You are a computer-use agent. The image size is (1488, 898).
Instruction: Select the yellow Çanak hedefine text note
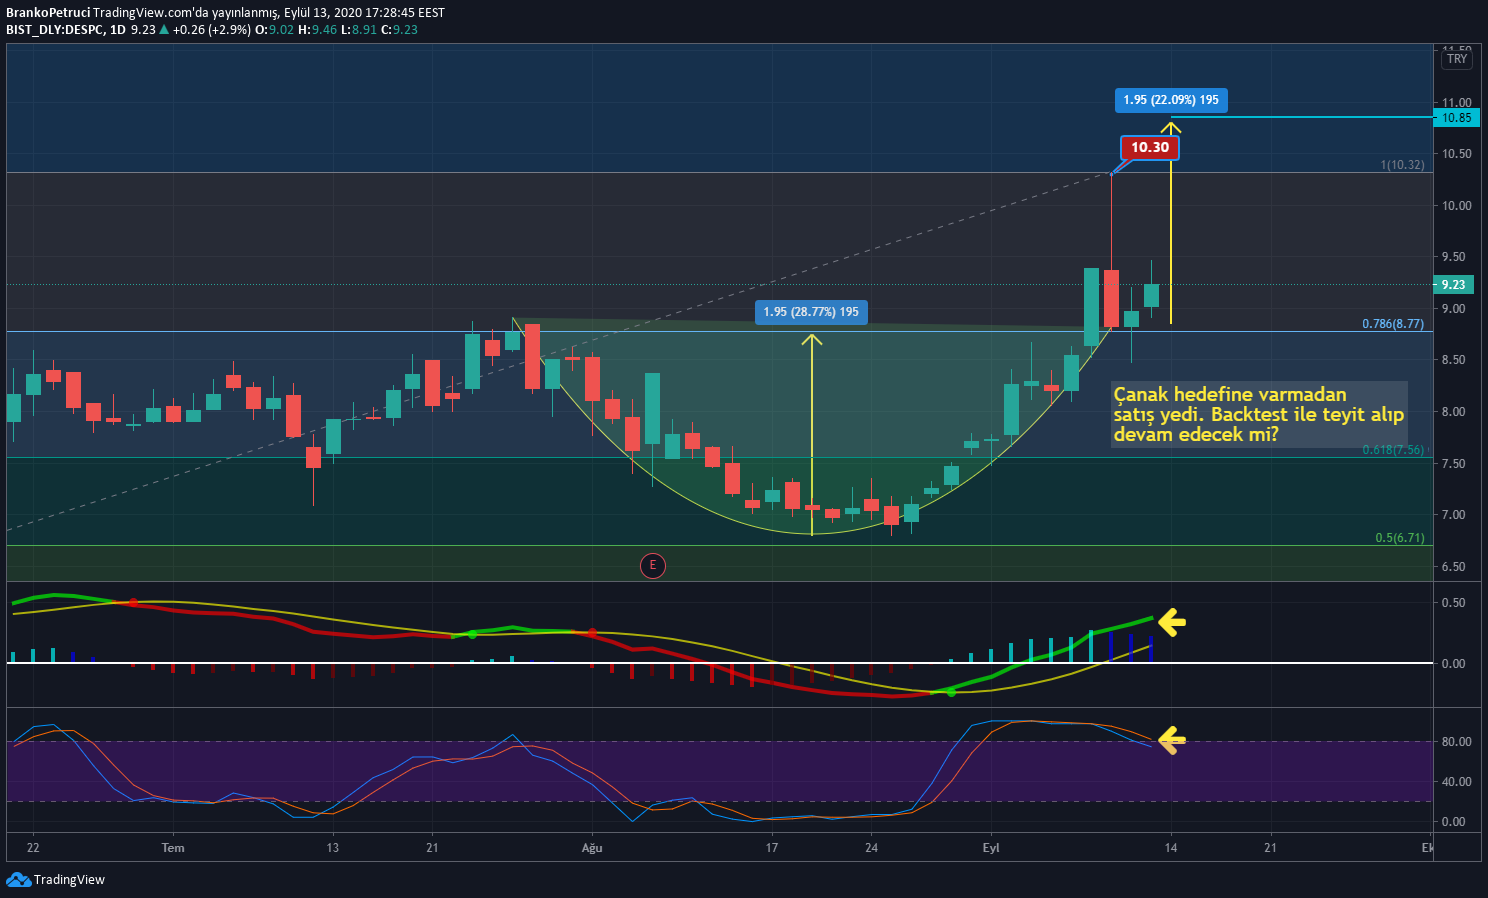(1259, 414)
